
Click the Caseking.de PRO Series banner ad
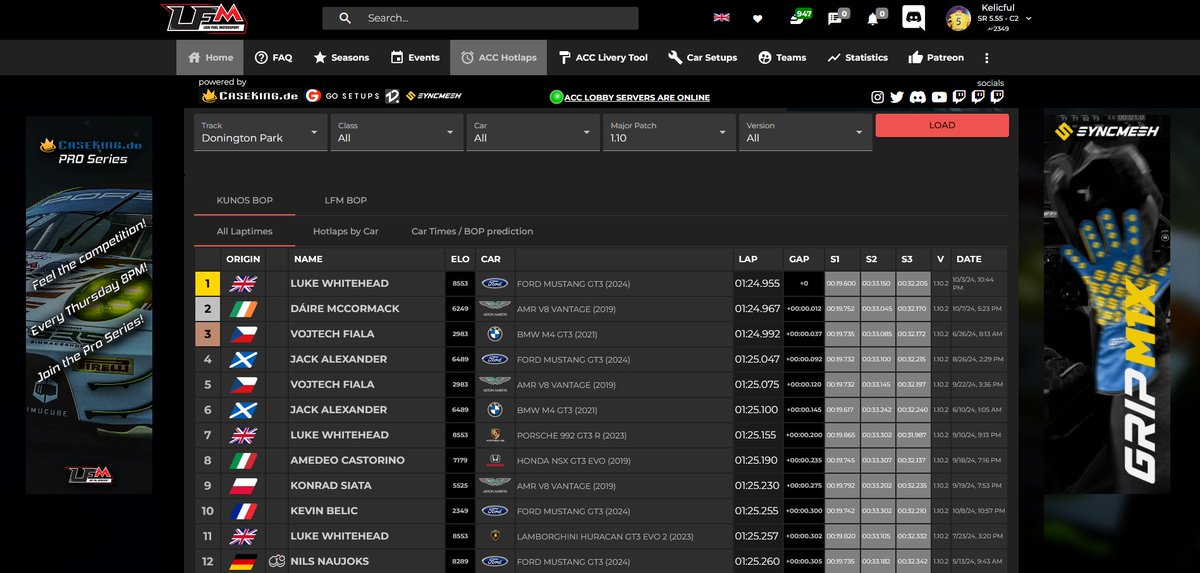[91, 305]
